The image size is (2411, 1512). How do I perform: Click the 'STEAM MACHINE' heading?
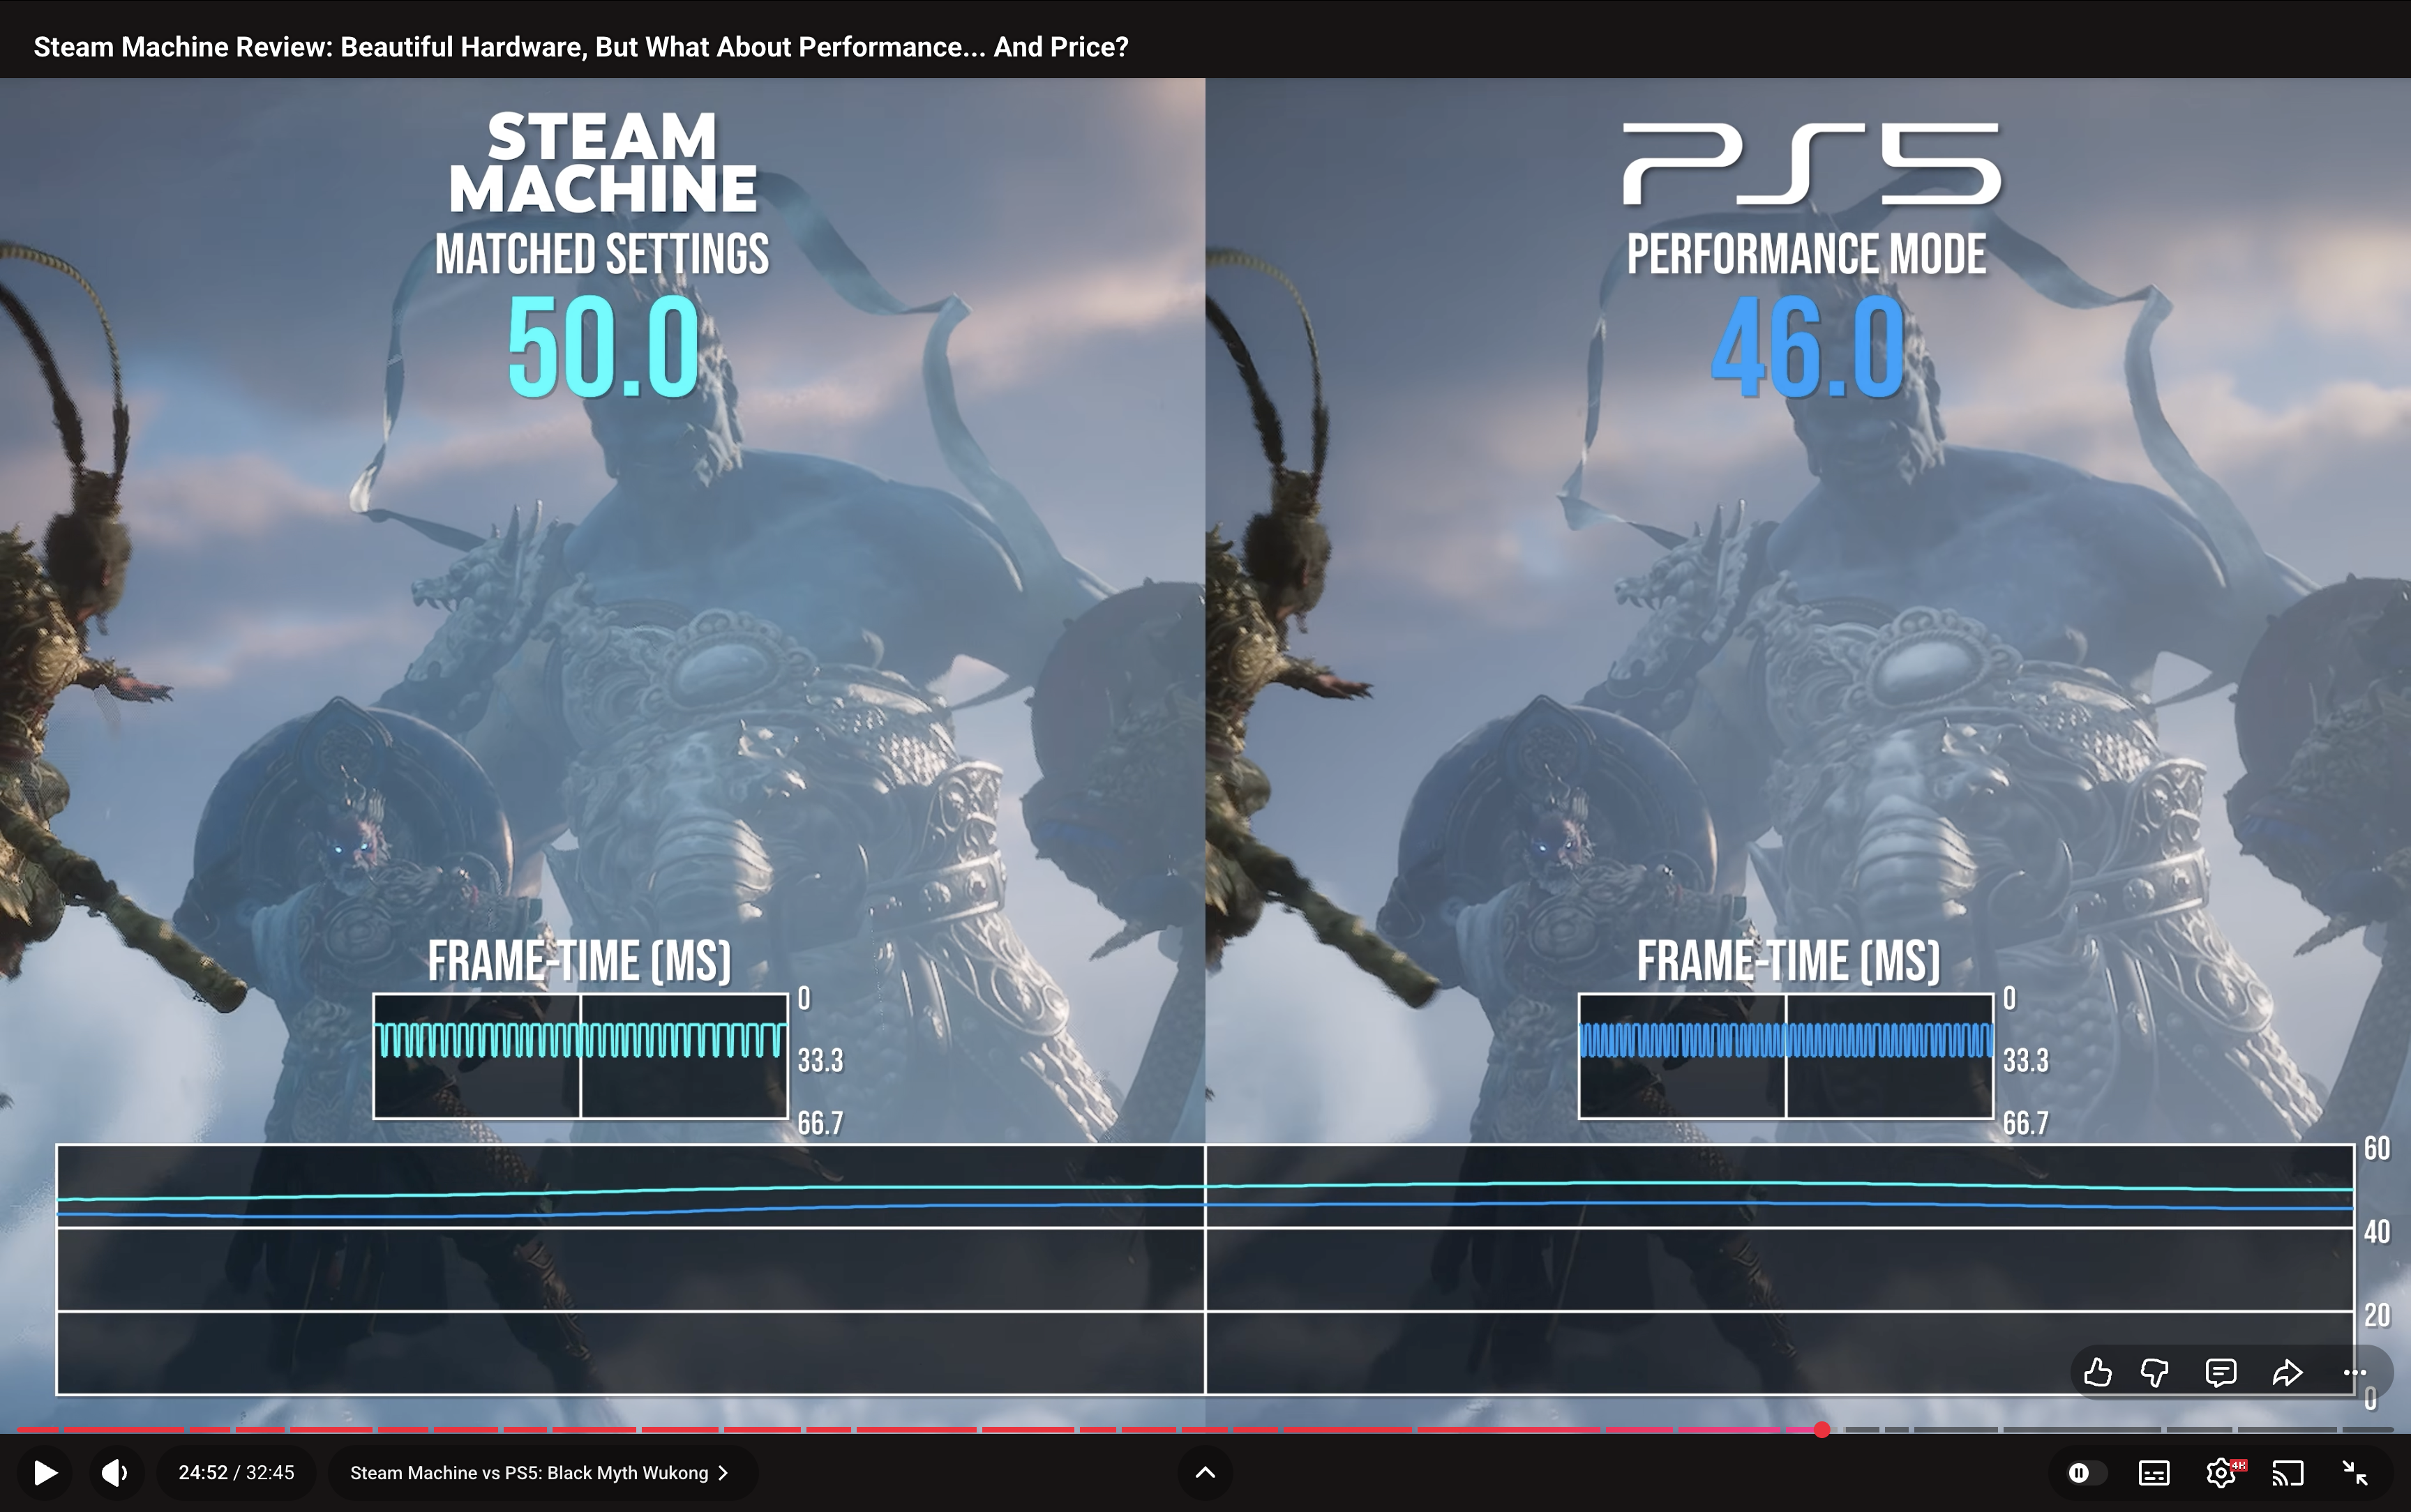[602, 163]
